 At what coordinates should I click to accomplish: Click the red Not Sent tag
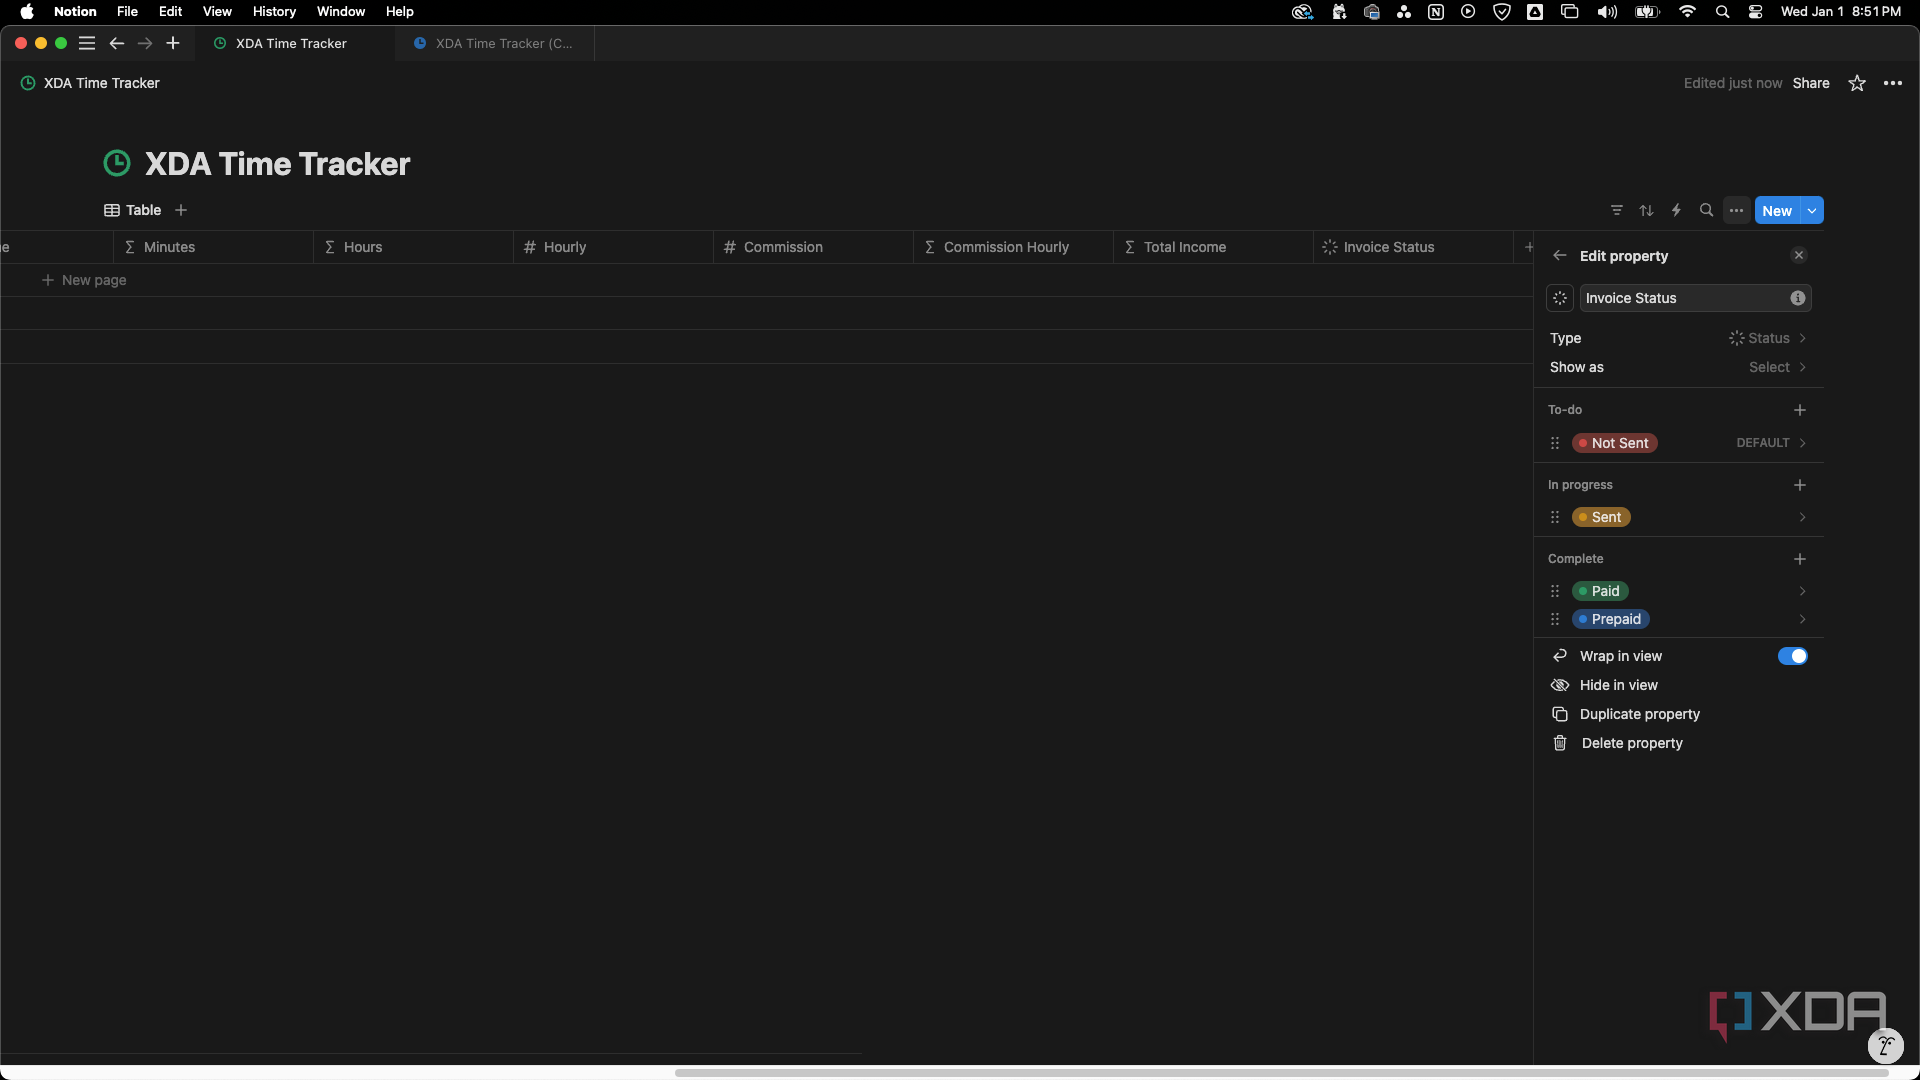1614,443
